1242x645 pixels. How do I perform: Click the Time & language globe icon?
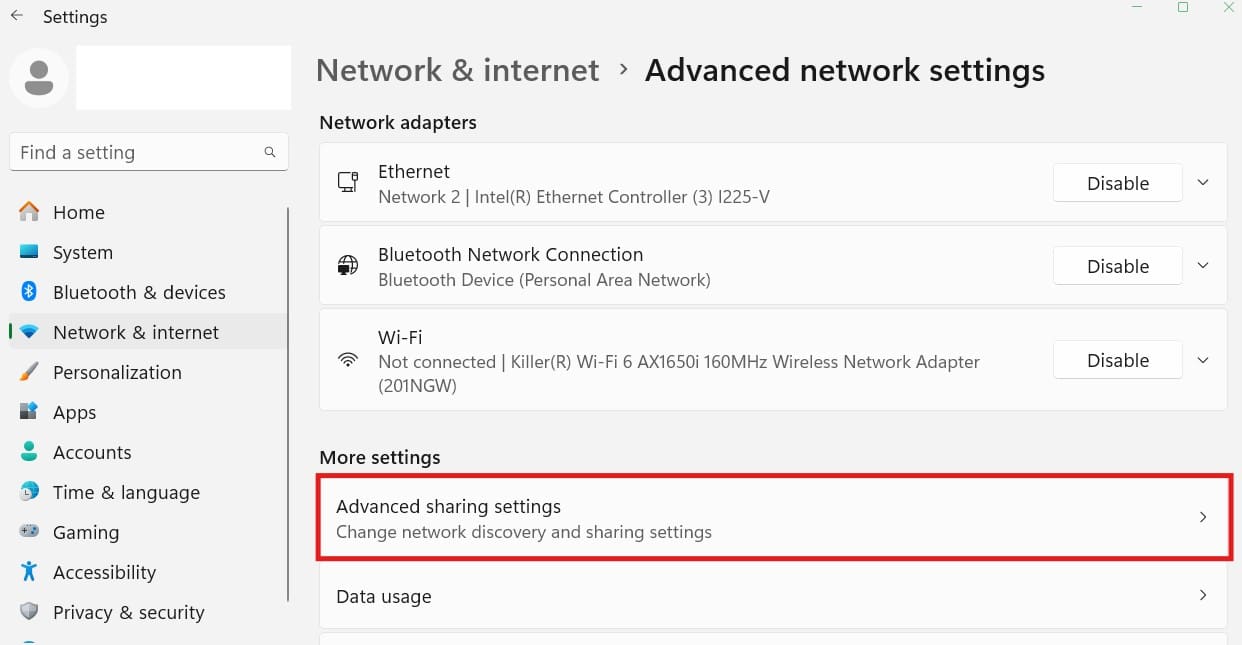click(x=29, y=492)
